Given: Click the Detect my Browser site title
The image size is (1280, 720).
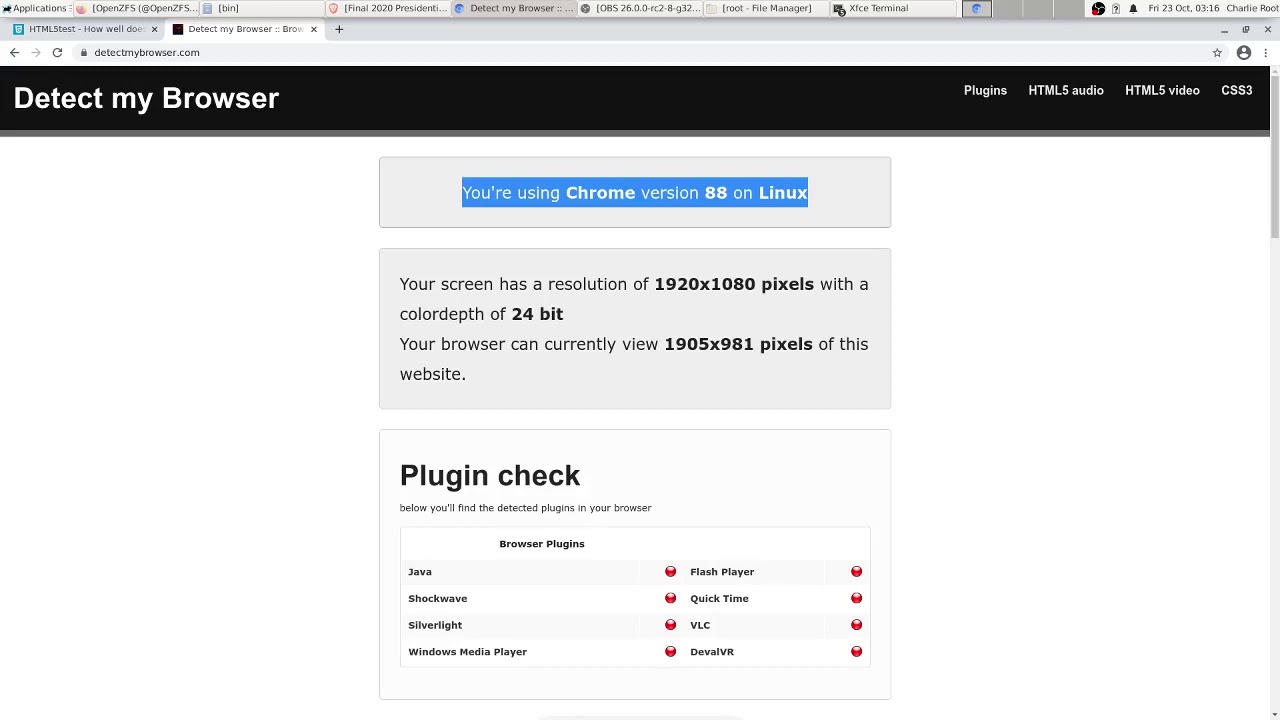Looking at the screenshot, I should click(146, 98).
